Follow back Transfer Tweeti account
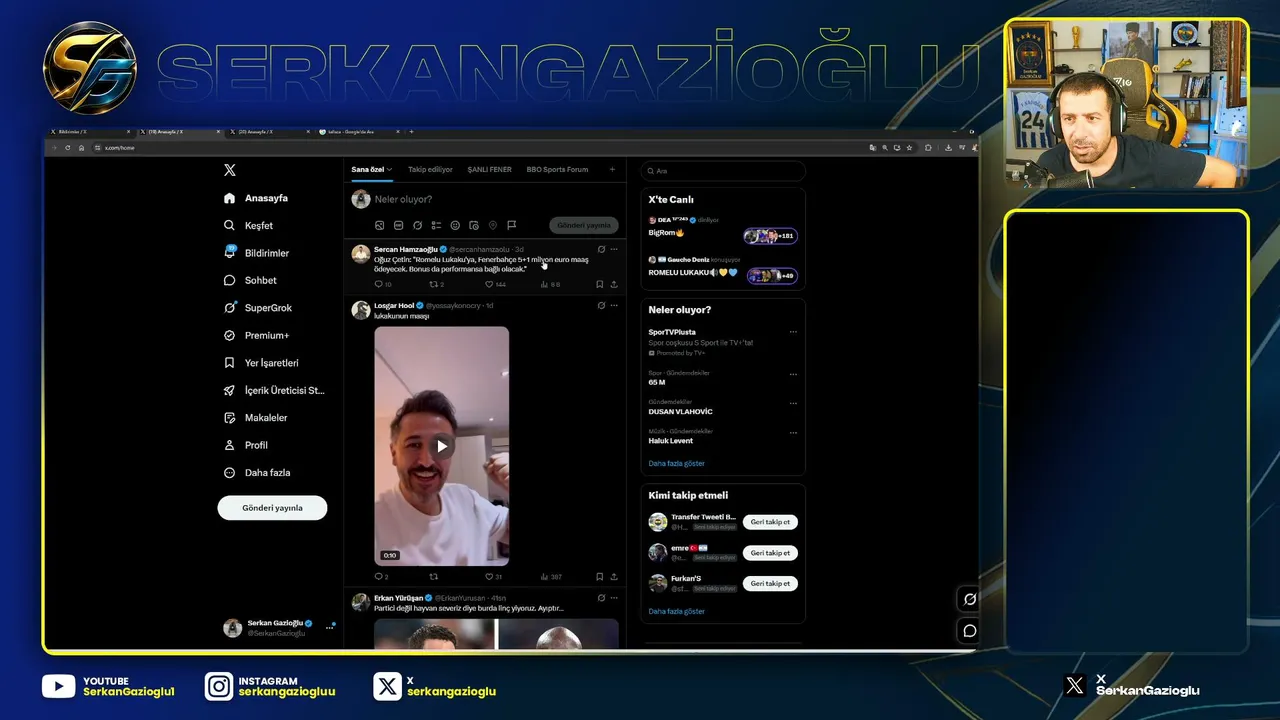This screenshot has width=1280, height=720. (x=770, y=522)
